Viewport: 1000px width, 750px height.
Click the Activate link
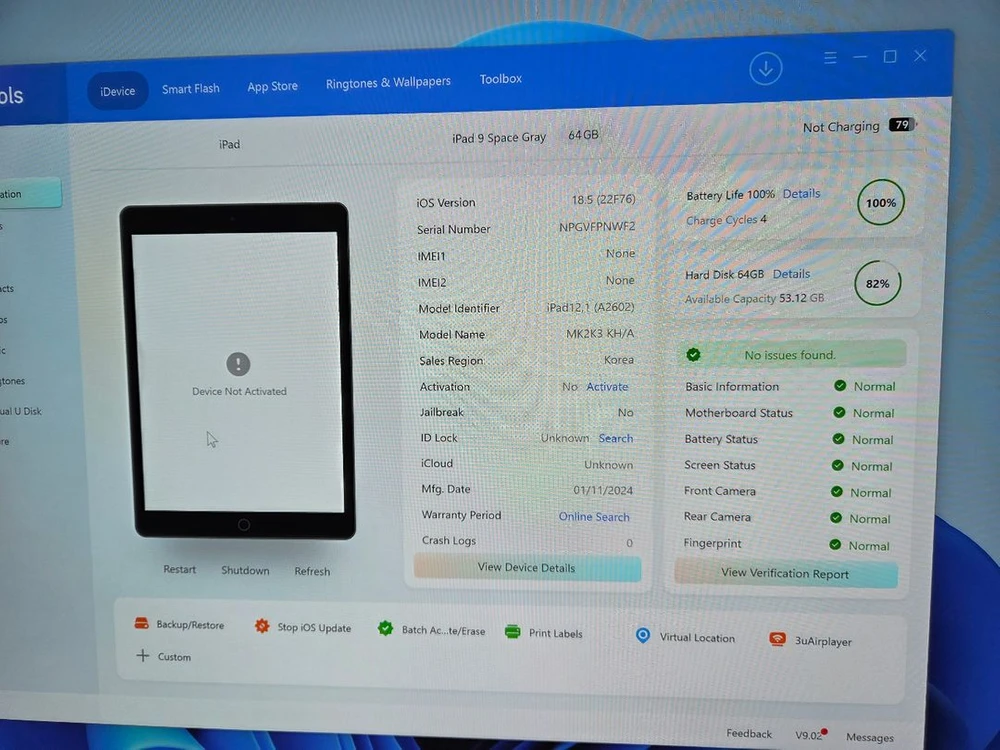click(607, 386)
